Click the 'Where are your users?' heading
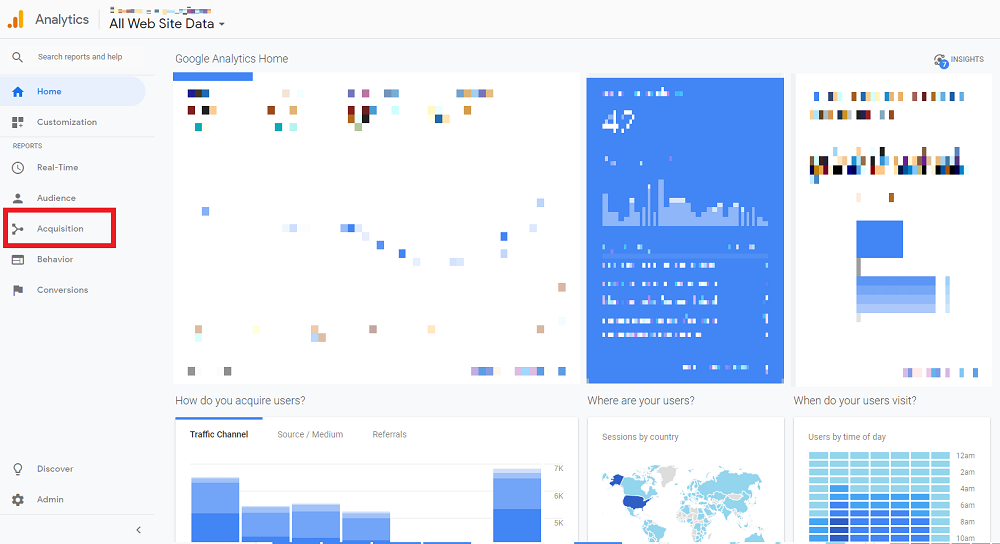Viewport: 1000px width, 544px height. pos(640,401)
